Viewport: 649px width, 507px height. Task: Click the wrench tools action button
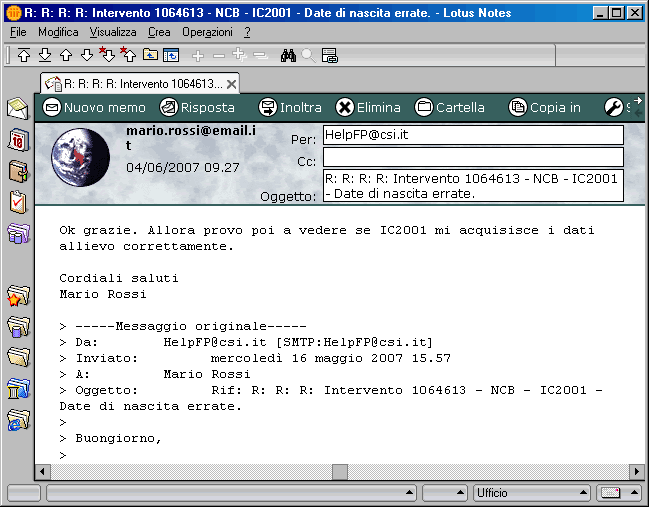click(x=613, y=108)
